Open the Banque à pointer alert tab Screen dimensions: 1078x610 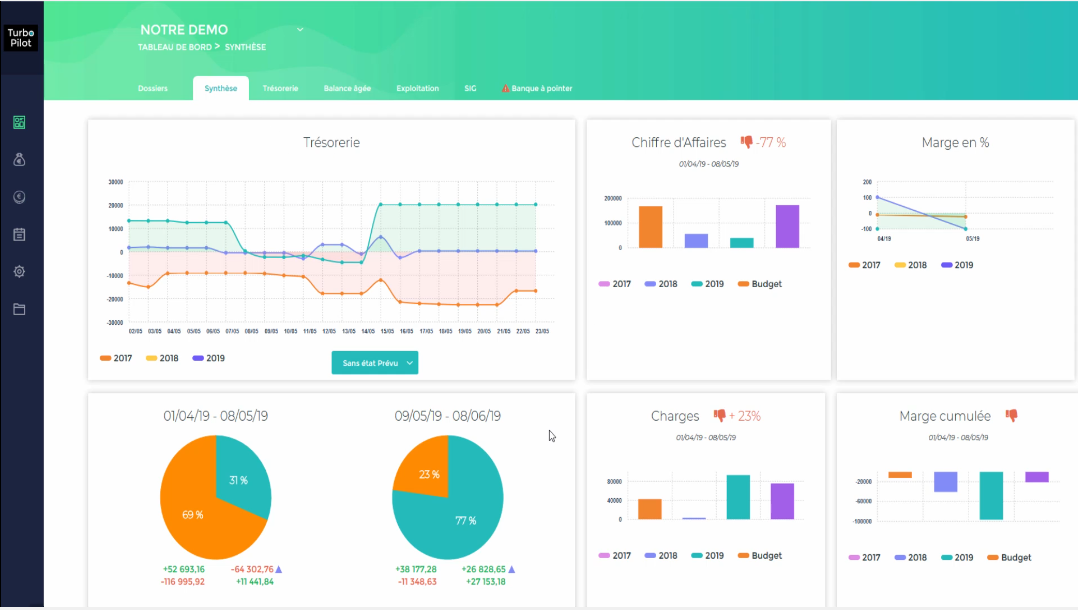(x=537, y=88)
